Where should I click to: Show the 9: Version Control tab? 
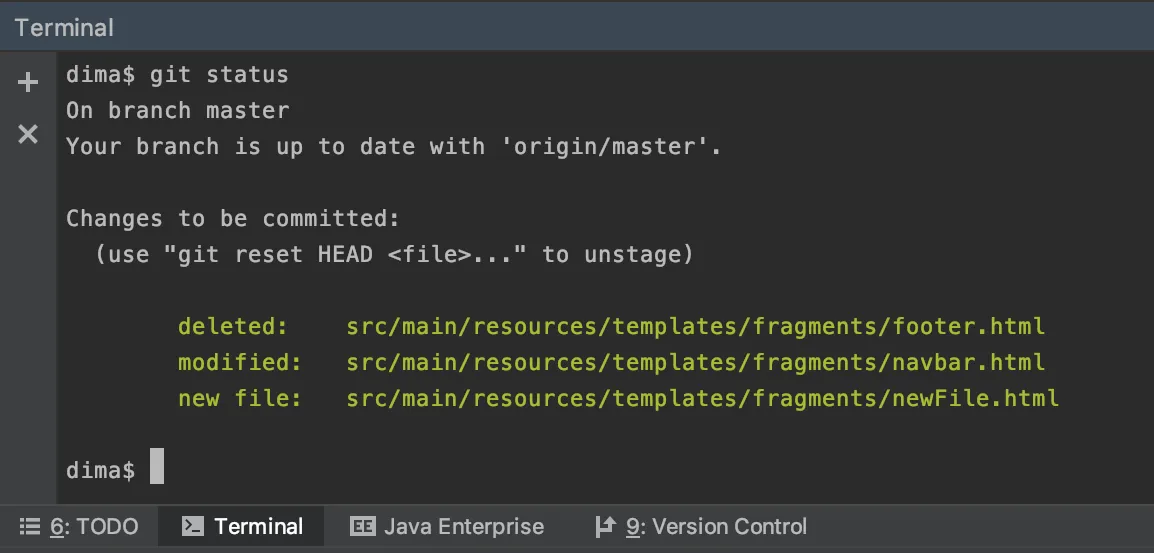pyautogui.click(x=716, y=526)
